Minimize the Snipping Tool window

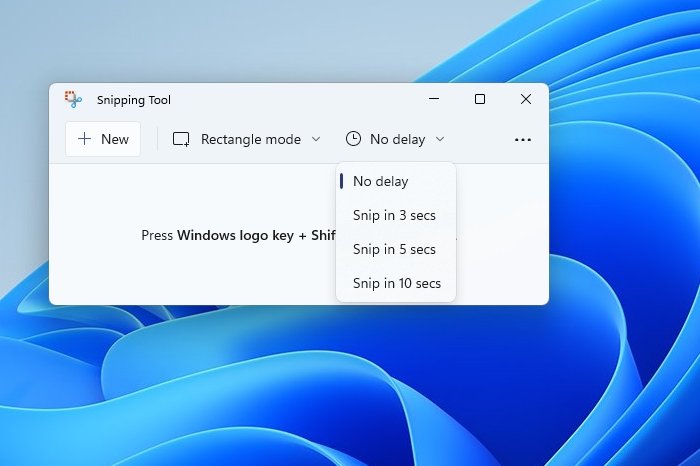[x=434, y=99]
